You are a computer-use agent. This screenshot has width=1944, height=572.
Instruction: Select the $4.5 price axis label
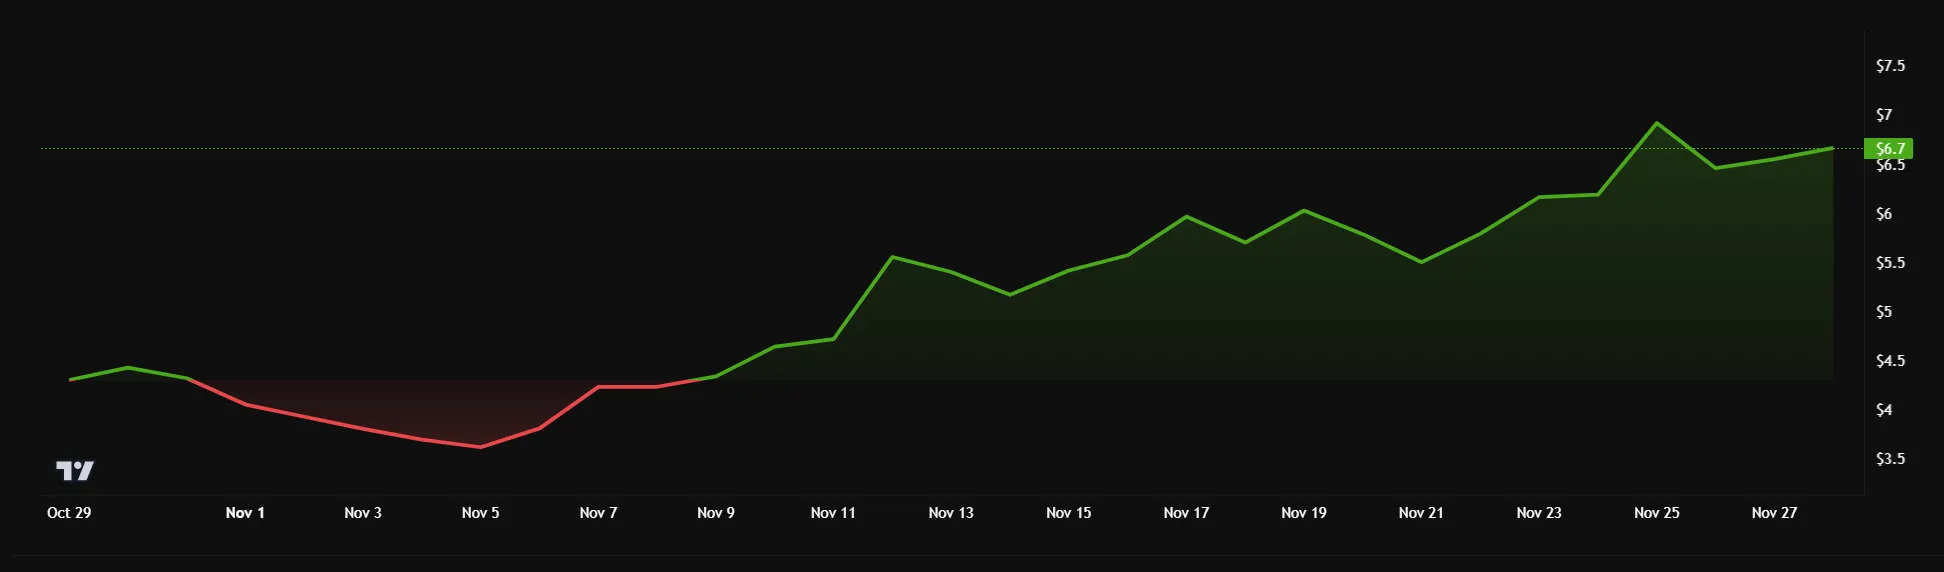(1890, 361)
